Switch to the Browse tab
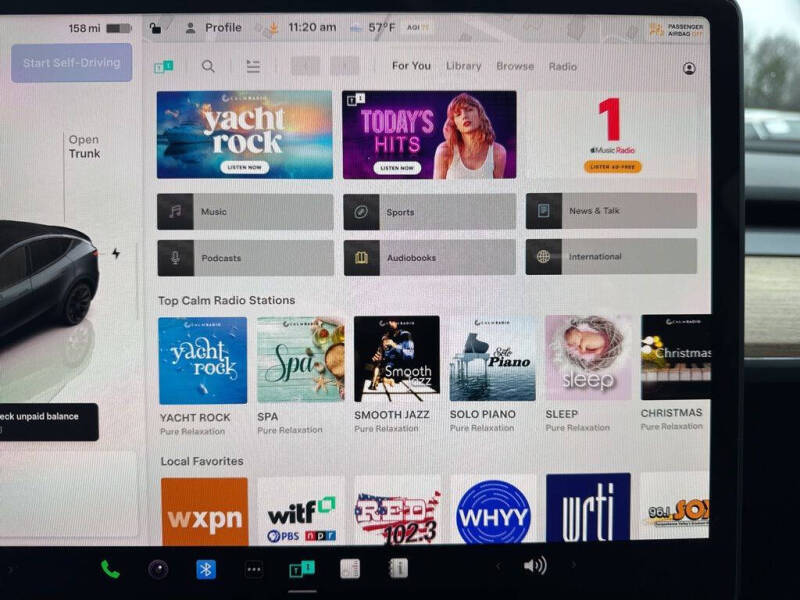This screenshot has width=800, height=600. (515, 66)
